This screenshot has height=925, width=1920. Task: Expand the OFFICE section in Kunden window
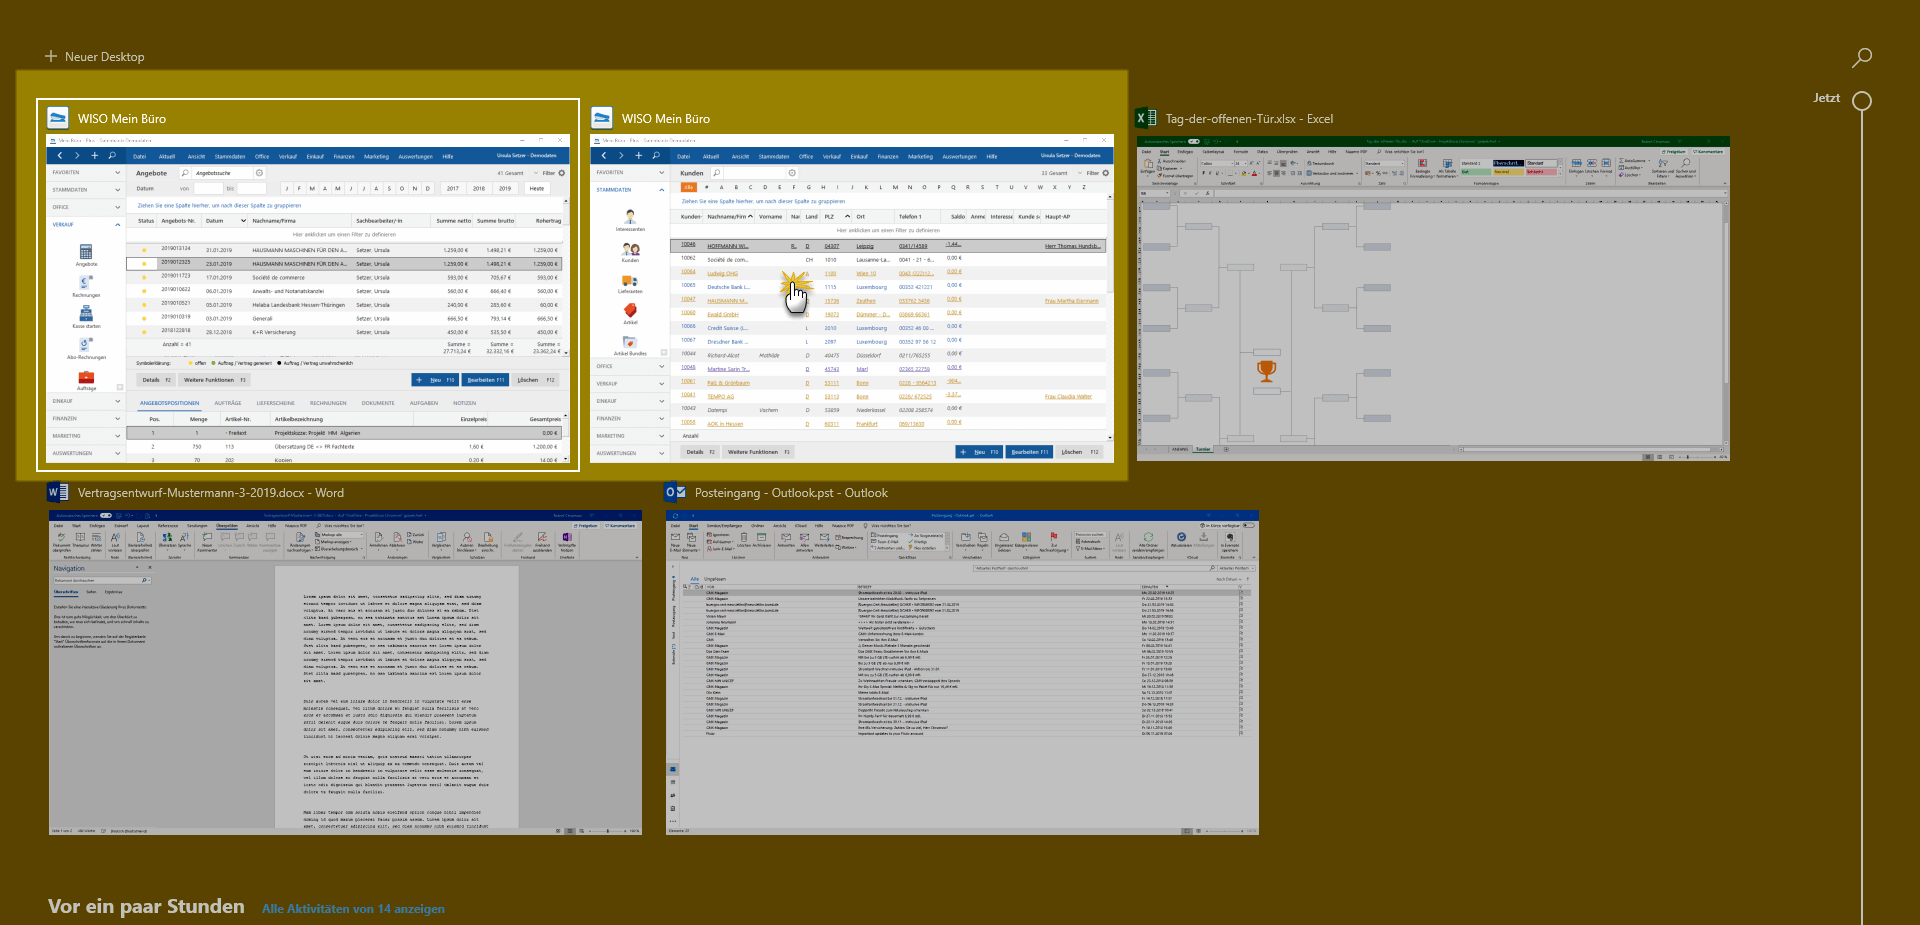(x=661, y=366)
